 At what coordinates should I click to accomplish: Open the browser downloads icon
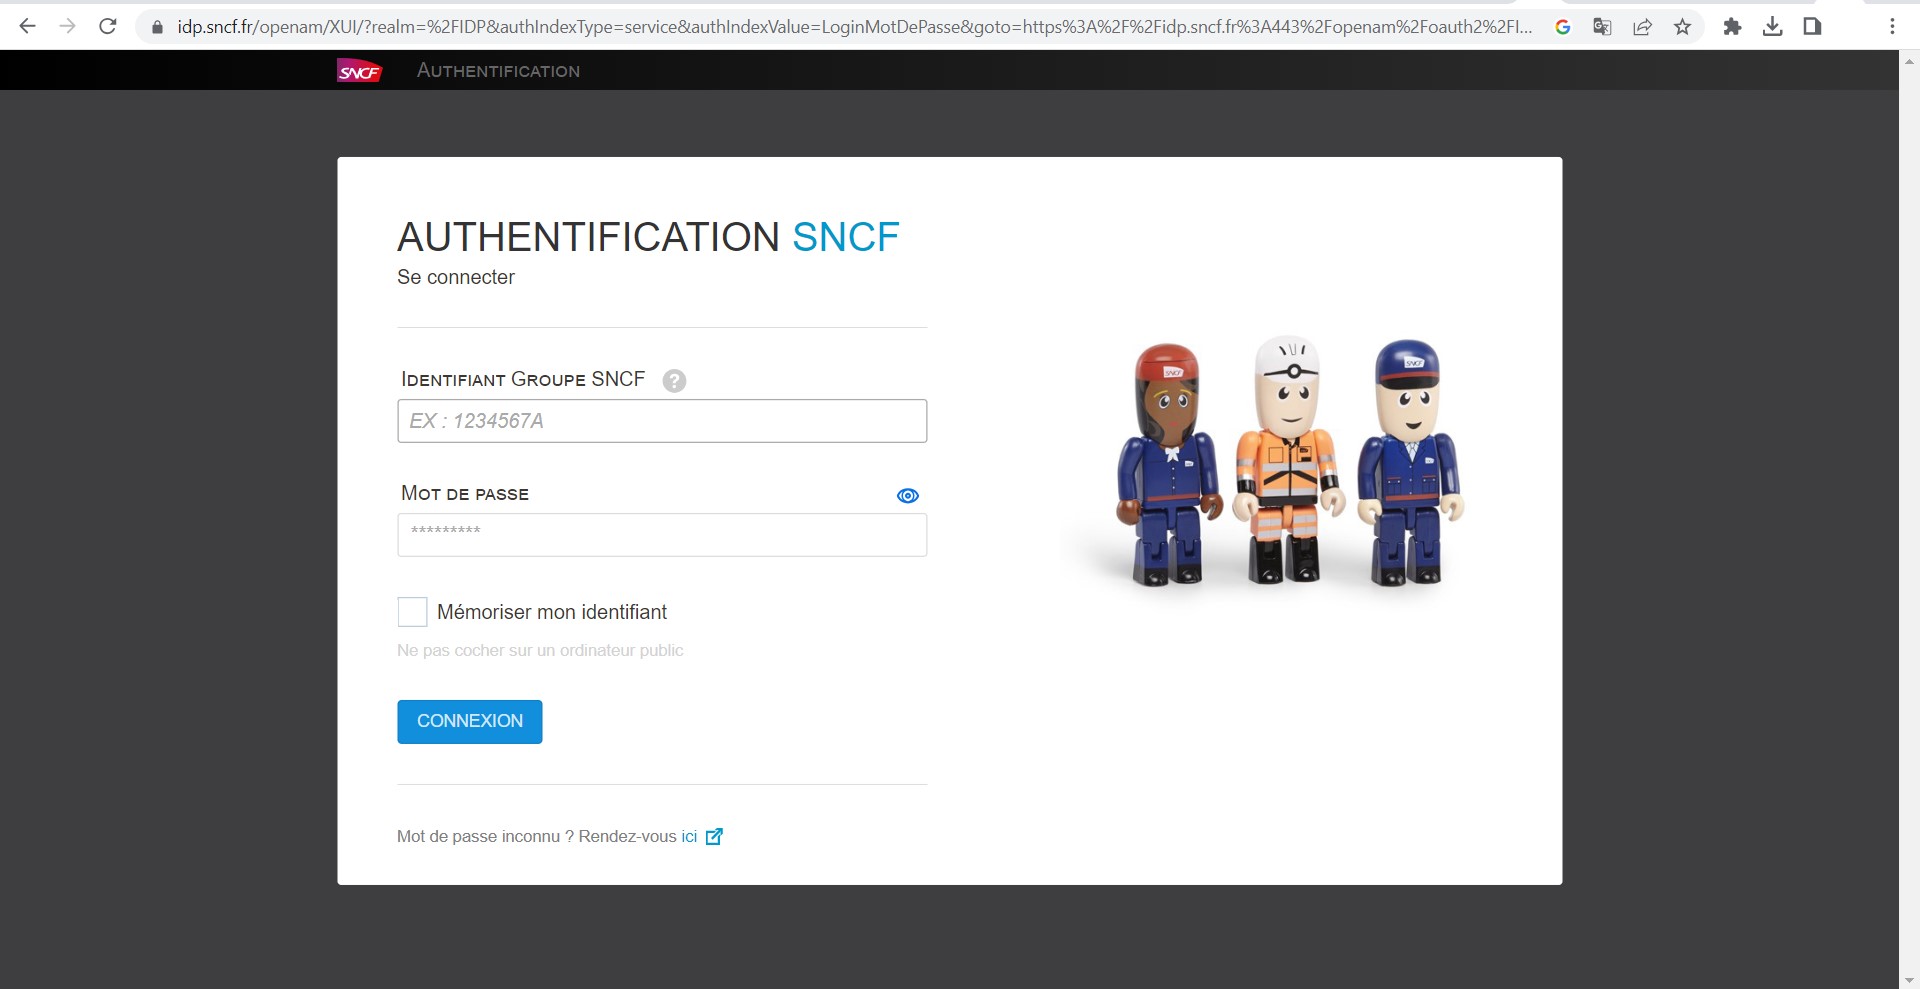(1772, 27)
